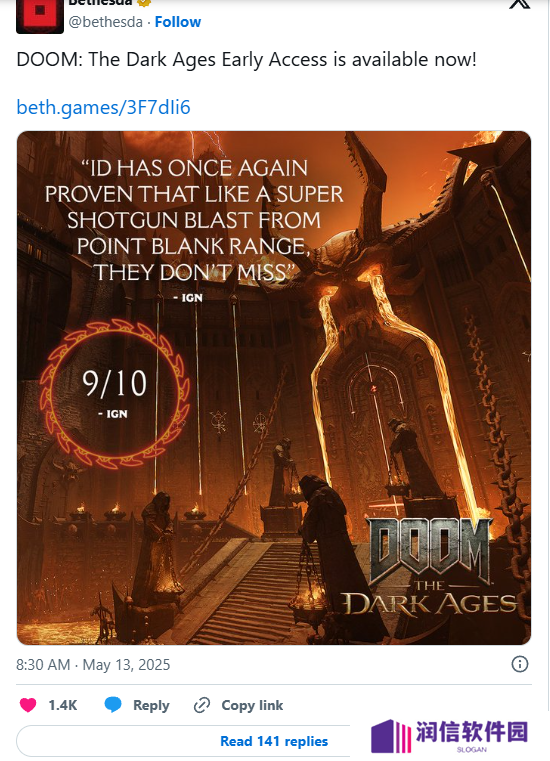Click the DOOM The Dark Ages logo
The height and width of the screenshot is (761, 550).
pyautogui.click(x=430, y=567)
